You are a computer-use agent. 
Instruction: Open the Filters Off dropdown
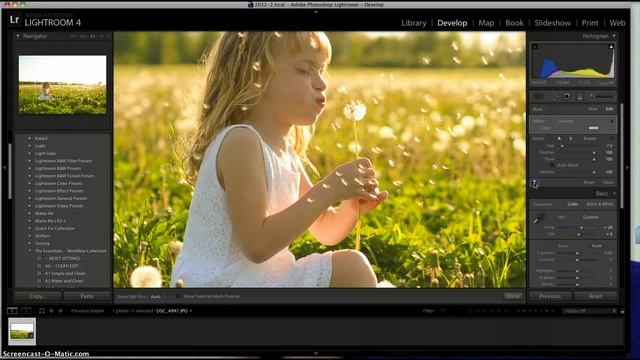click(x=589, y=311)
